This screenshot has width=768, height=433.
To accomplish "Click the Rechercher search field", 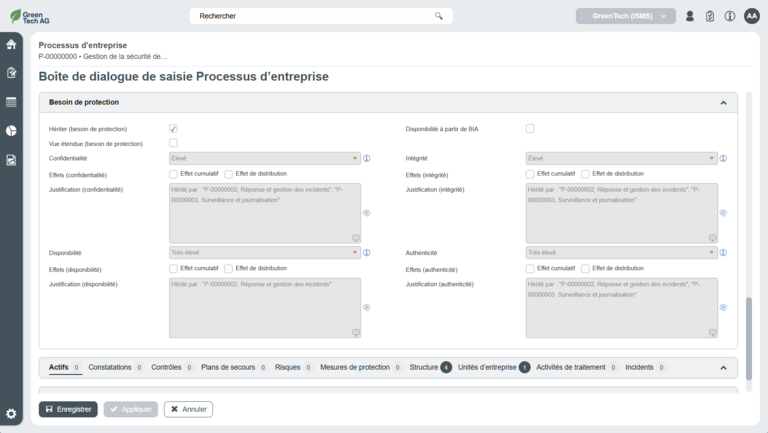I will click(x=320, y=16).
